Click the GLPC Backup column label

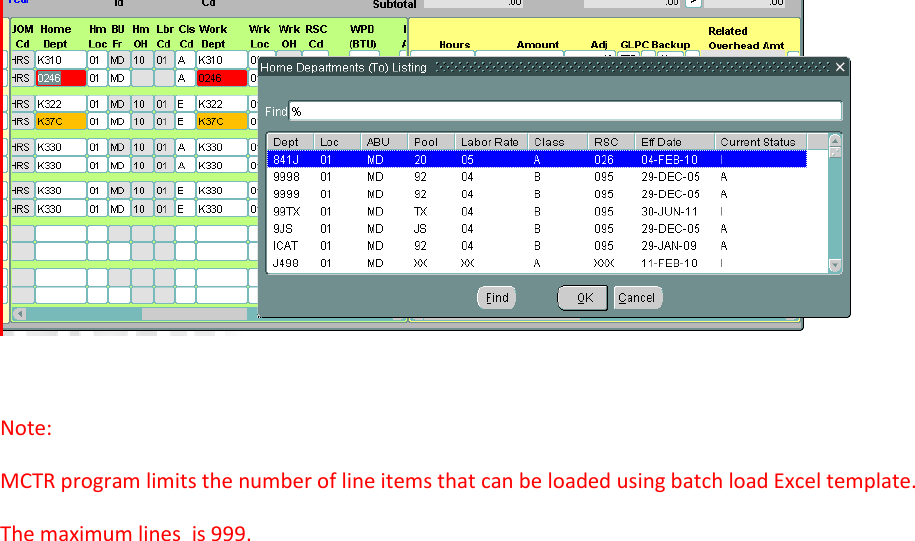point(655,44)
